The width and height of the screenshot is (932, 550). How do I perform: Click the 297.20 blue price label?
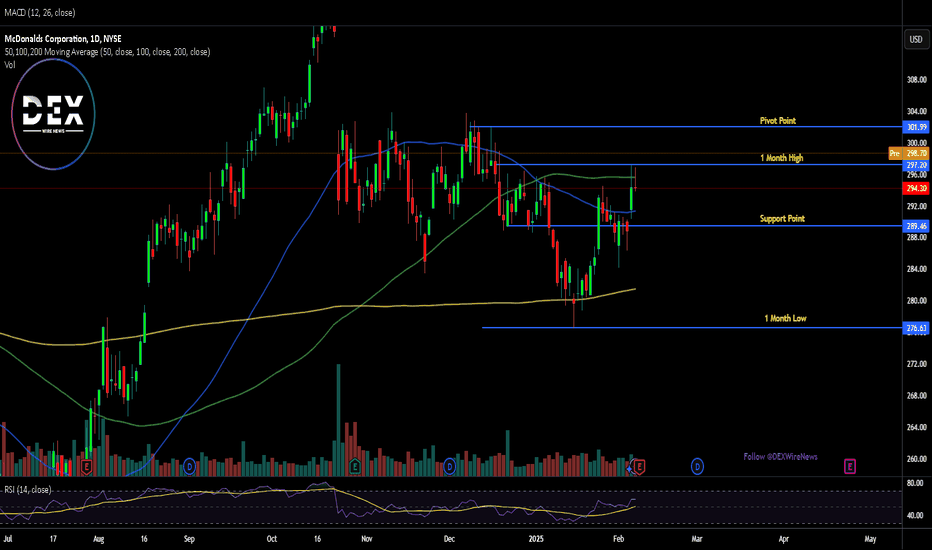click(915, 165)
